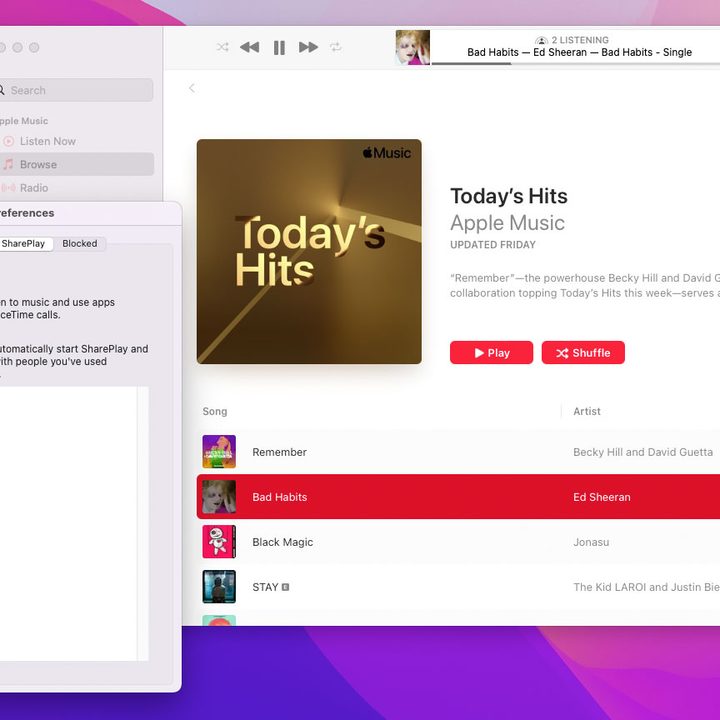Open artist Becky Hill and David Guetta
Screen dimensions: 720x720
[x=643, y=452]
